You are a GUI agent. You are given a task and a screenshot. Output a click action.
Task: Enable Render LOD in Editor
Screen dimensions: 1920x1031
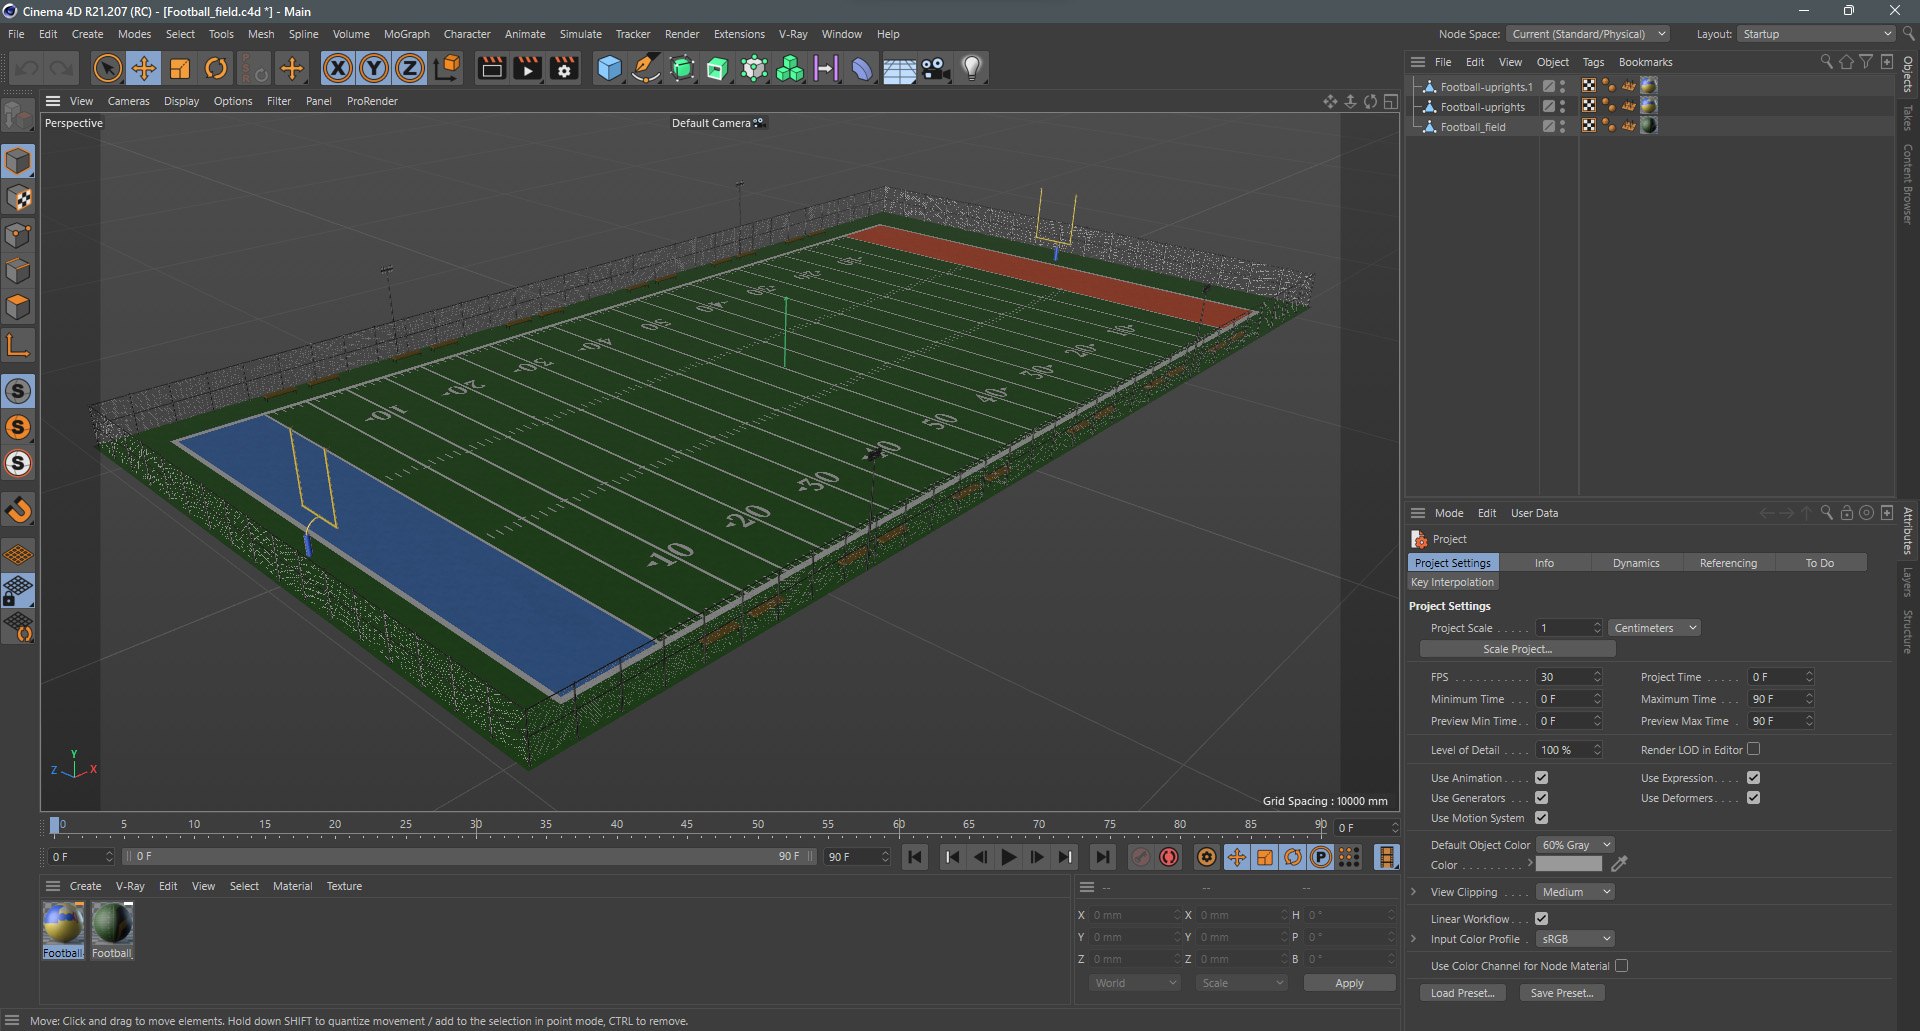pyautogui.click(x=1753, y=749)
